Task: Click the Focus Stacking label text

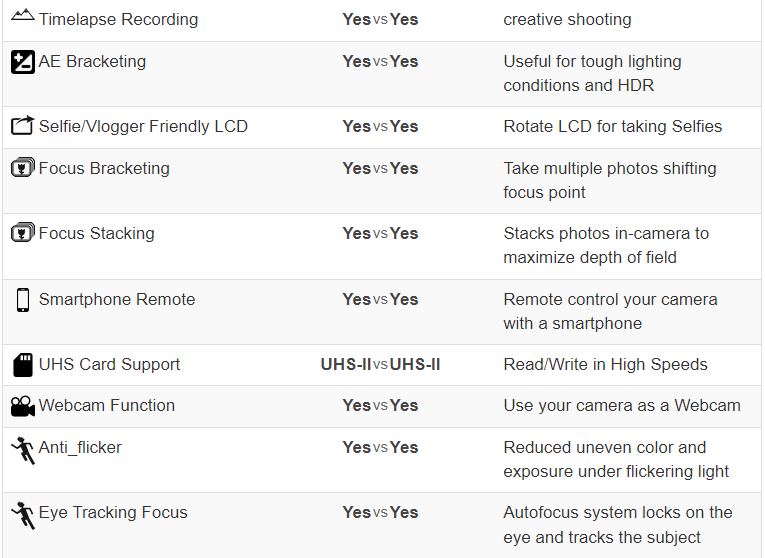Action: (x=97, y=233)
